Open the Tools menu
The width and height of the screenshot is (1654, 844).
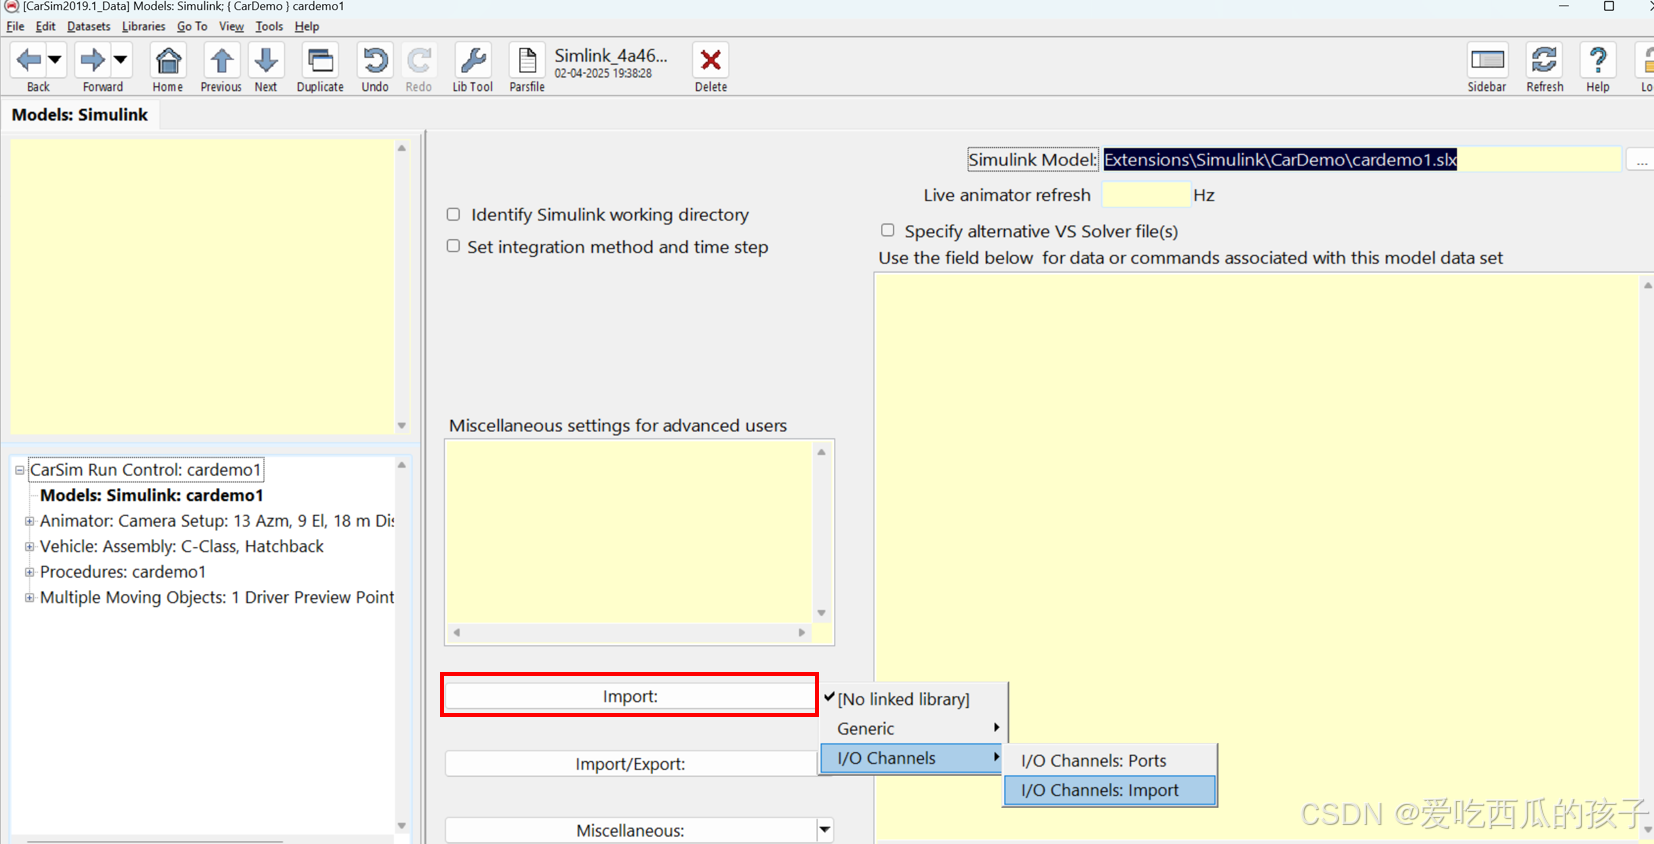pos(269,27)
